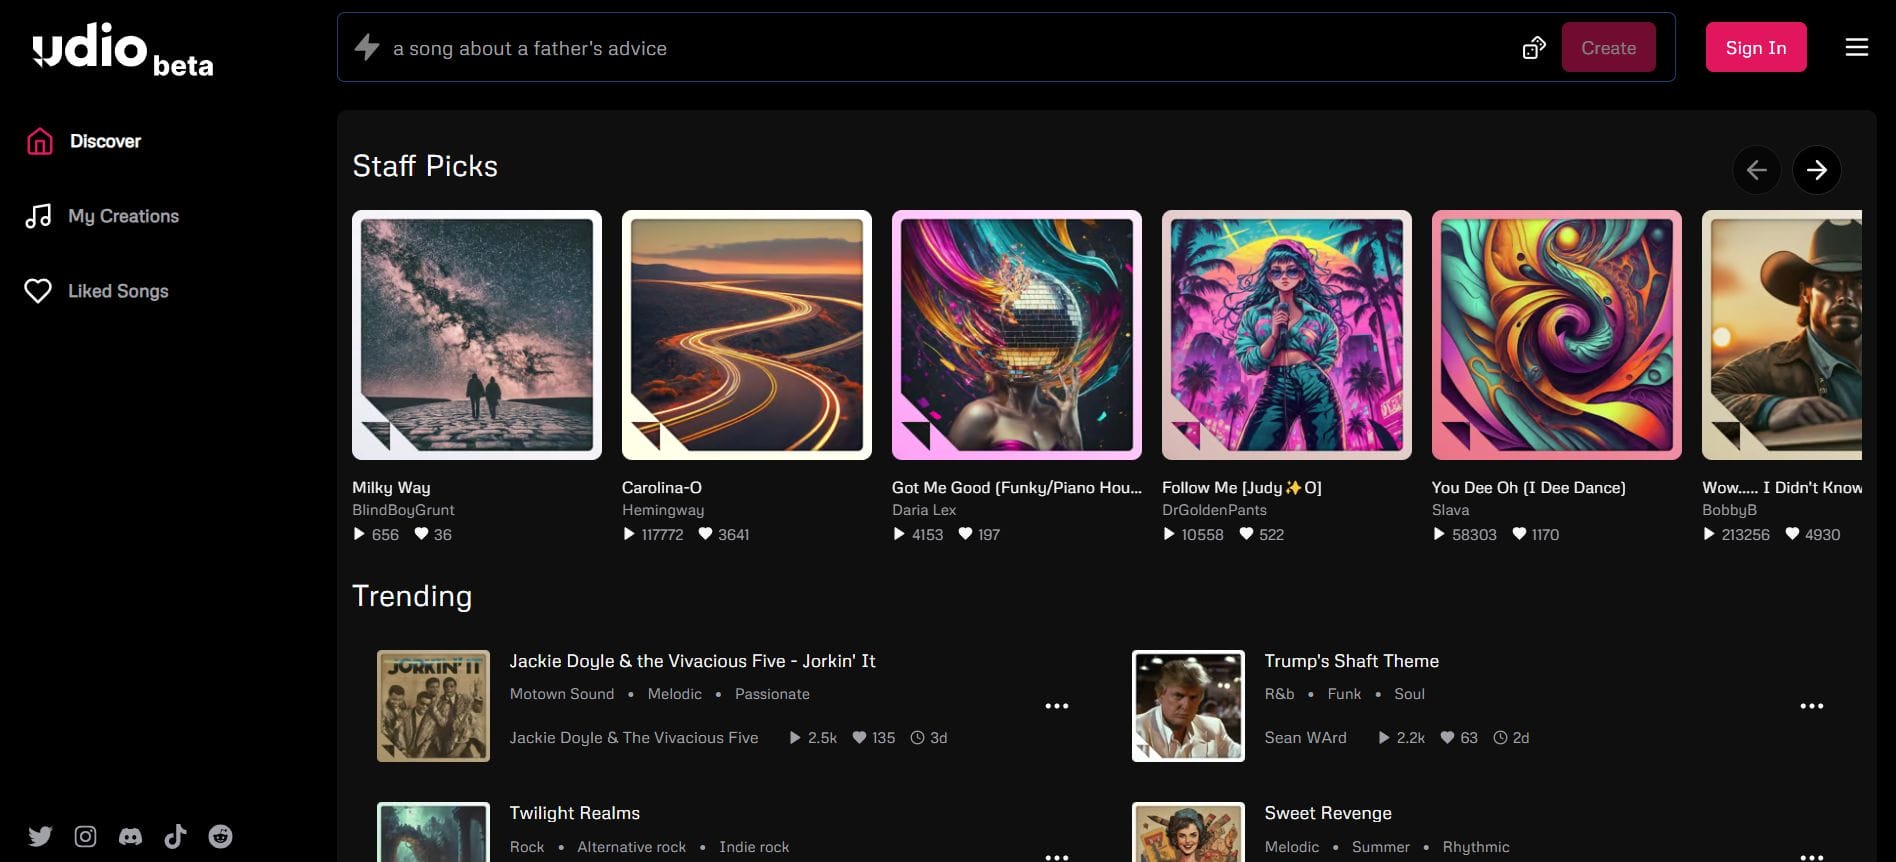Click heart icon under You Dee Oh
This screenshot has width=1896, height=862.
point(1519,534)
